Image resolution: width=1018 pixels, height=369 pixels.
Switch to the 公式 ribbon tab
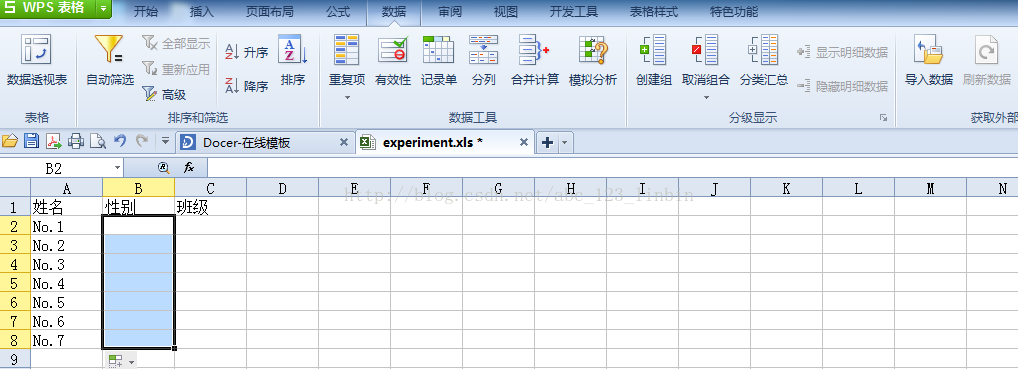click(x=338, y=12)
